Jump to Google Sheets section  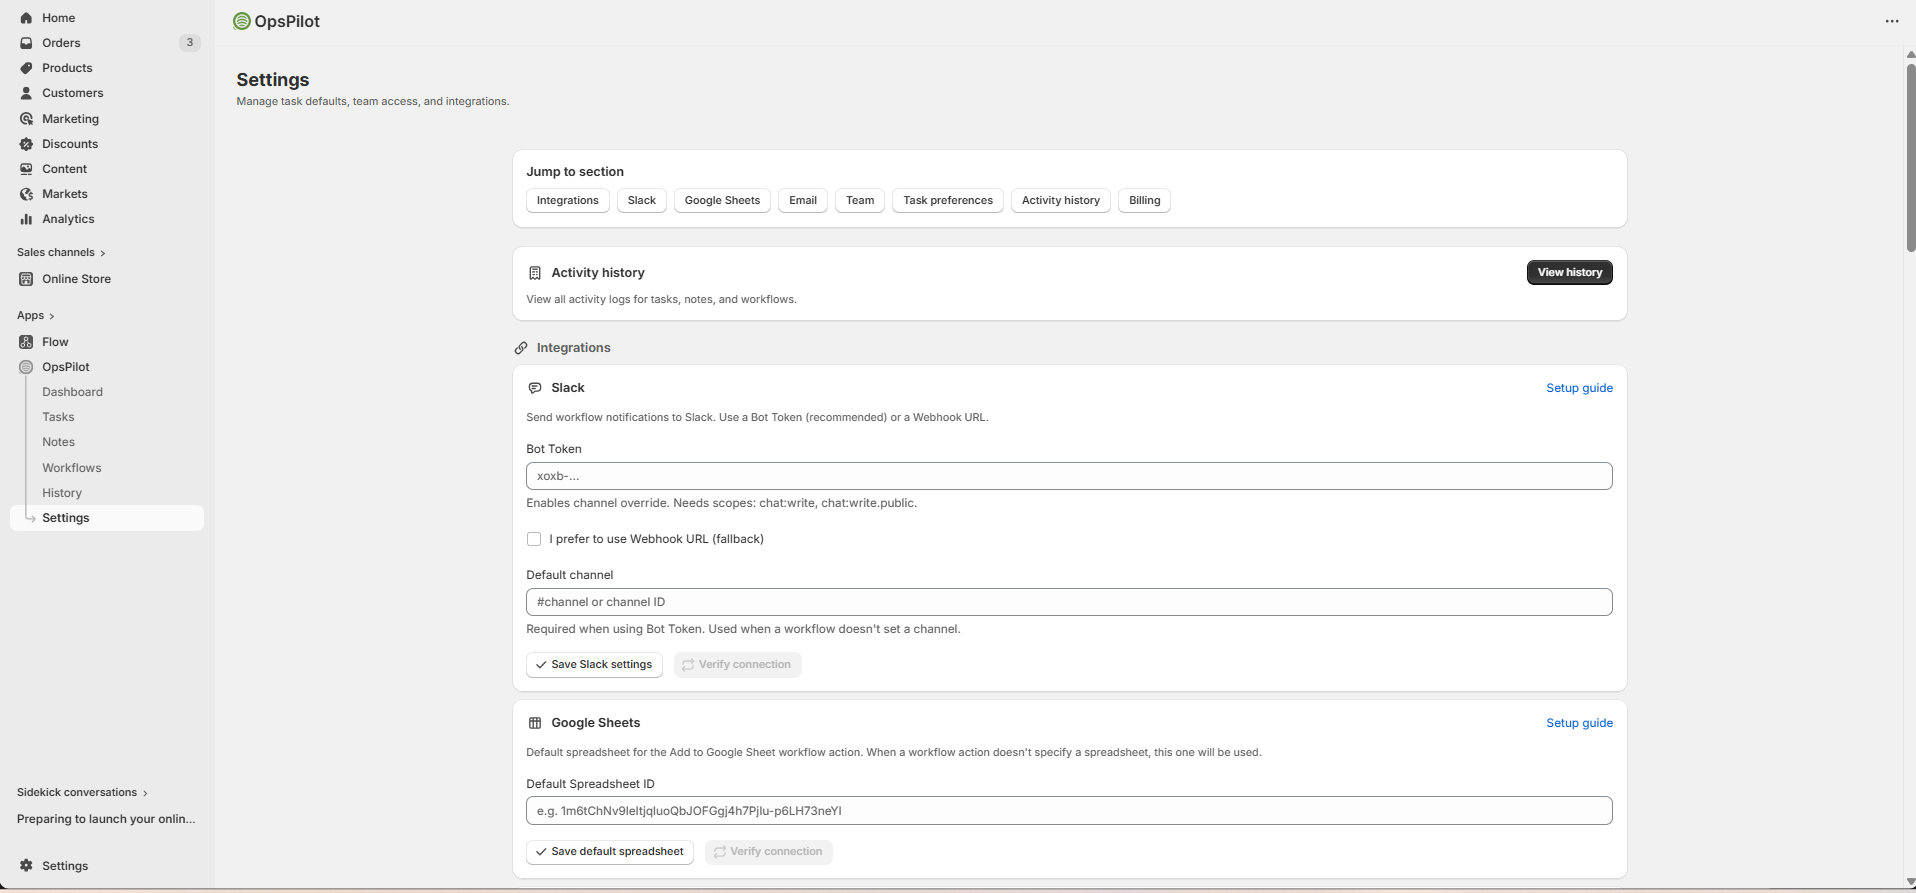pyautogui.click(x=722, y=201)
